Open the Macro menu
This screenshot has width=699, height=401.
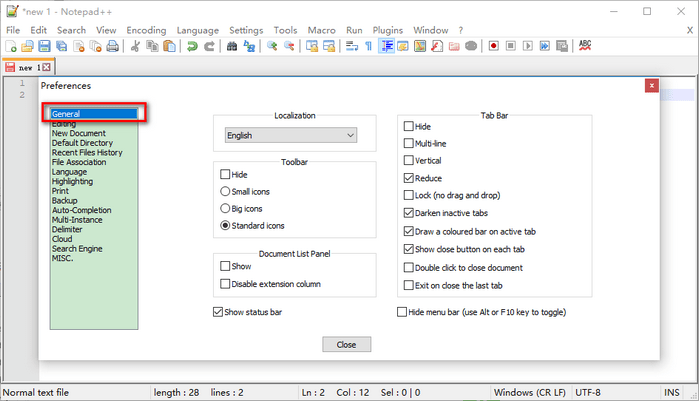coord(321,30)
